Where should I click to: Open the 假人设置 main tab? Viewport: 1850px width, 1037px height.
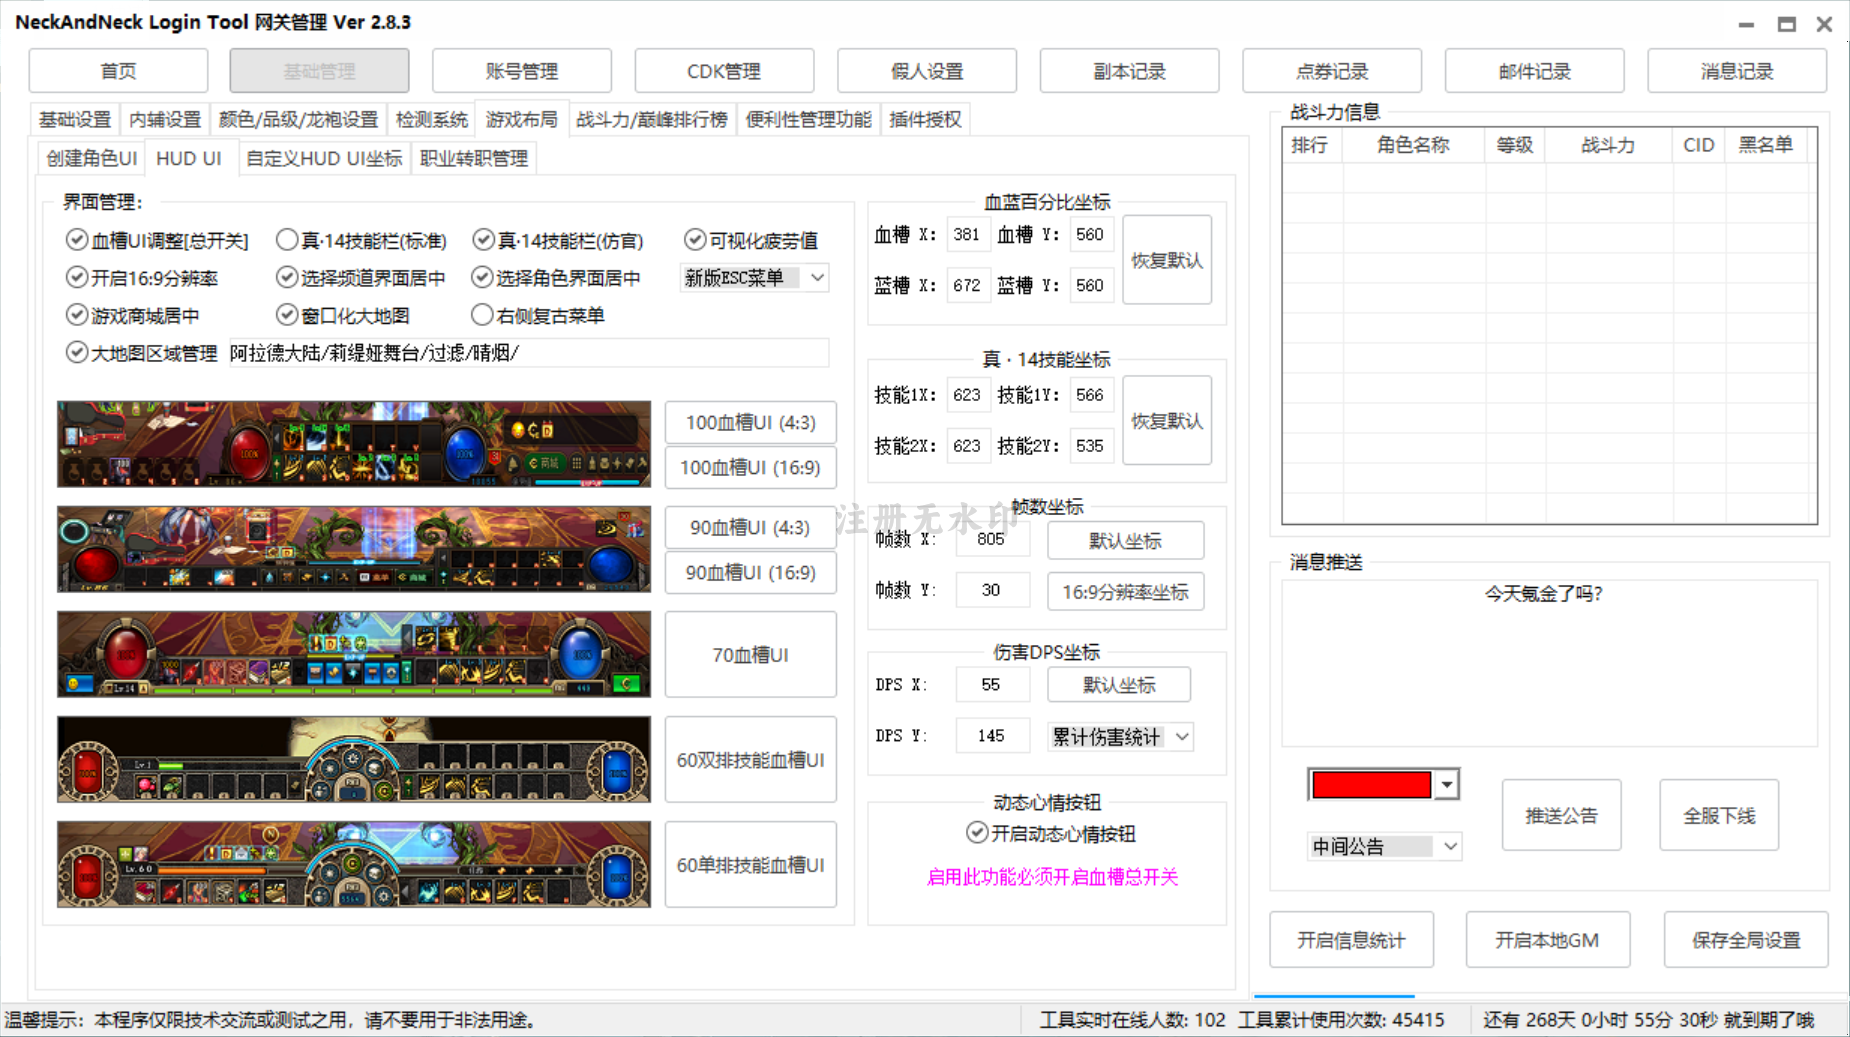(927, 71)
